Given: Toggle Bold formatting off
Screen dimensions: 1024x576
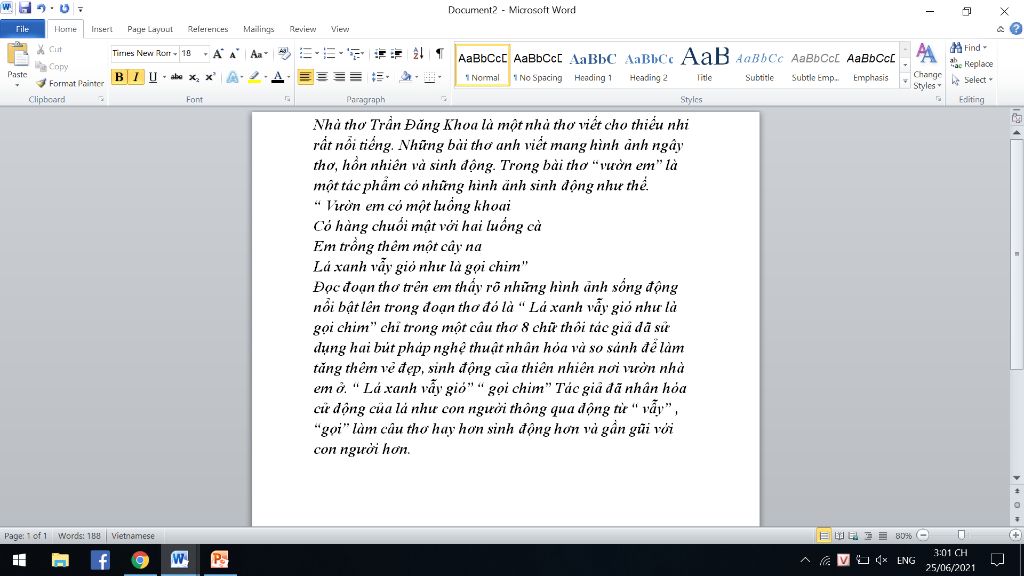Looking at the screenshot, I should point(119,77).
